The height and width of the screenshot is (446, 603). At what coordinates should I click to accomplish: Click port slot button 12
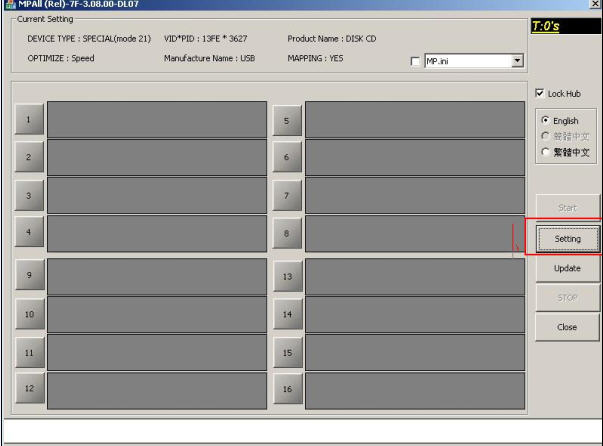[29, 387]
